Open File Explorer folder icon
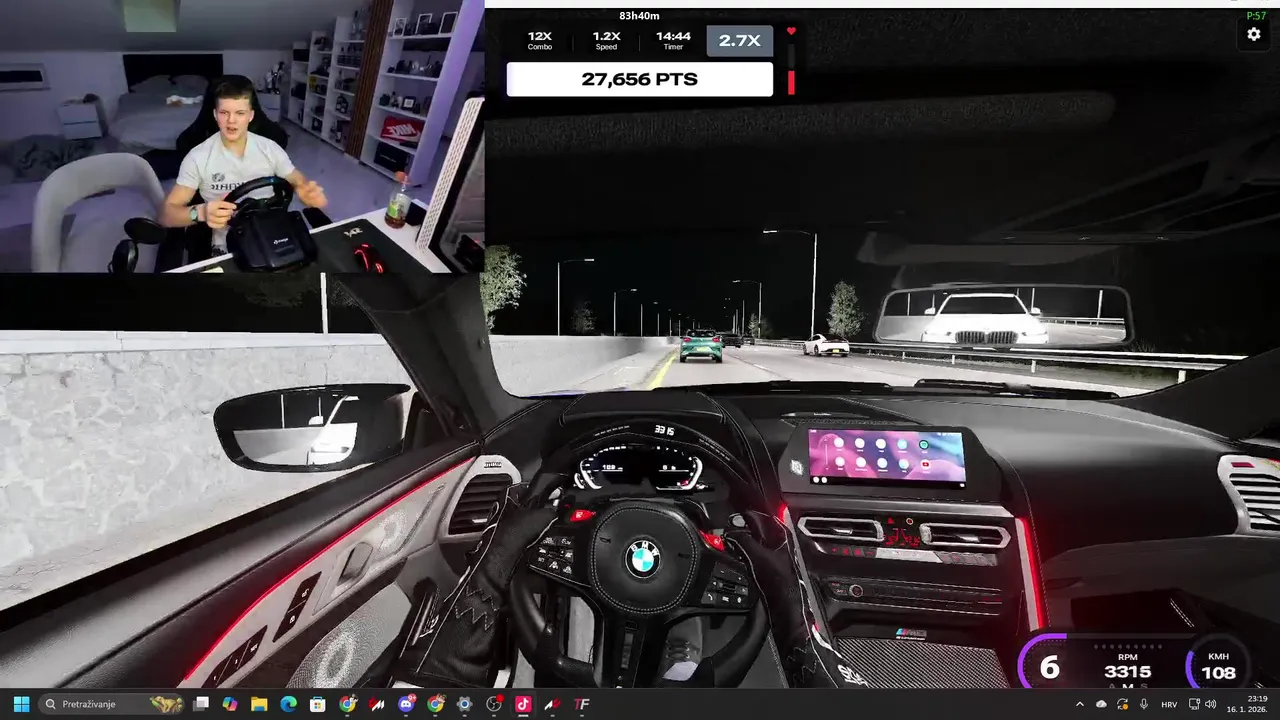Screen dimensions: 1280x720 (x=259, y=704)
